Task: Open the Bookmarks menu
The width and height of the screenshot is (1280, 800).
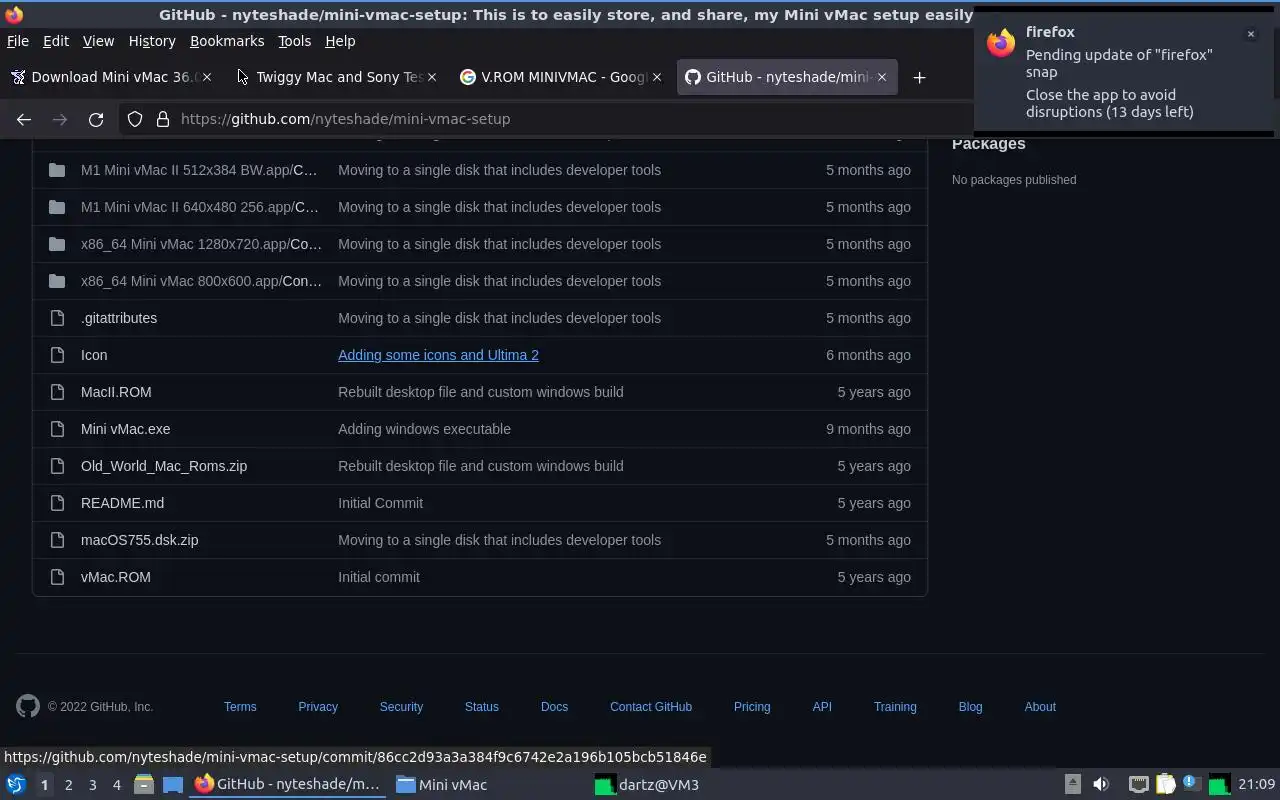Action: (x=227, y=41)
